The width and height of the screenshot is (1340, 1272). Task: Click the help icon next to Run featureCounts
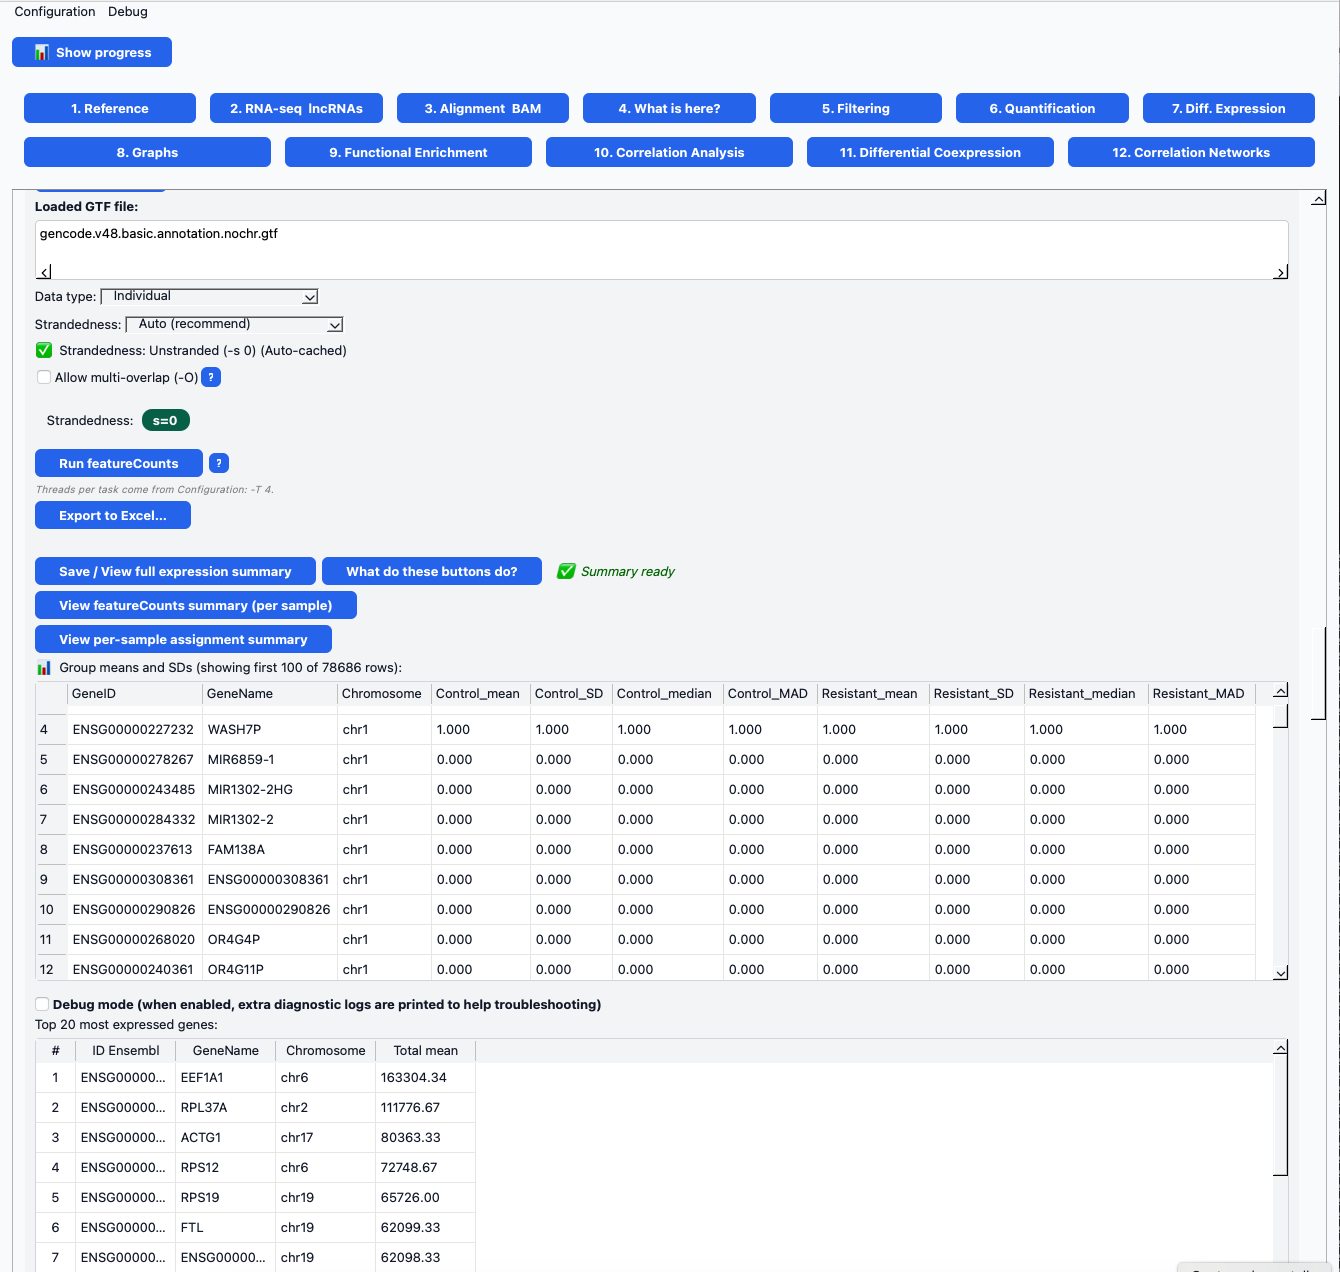[219, 463]
